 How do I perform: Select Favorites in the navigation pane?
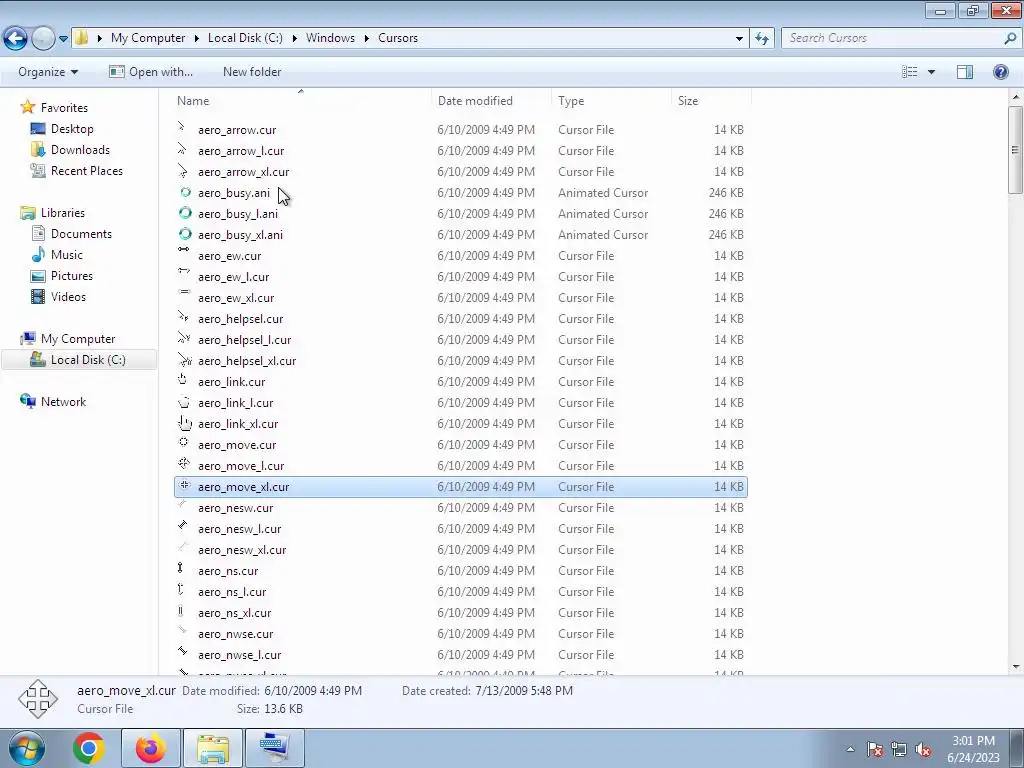[x=64, y=108]
